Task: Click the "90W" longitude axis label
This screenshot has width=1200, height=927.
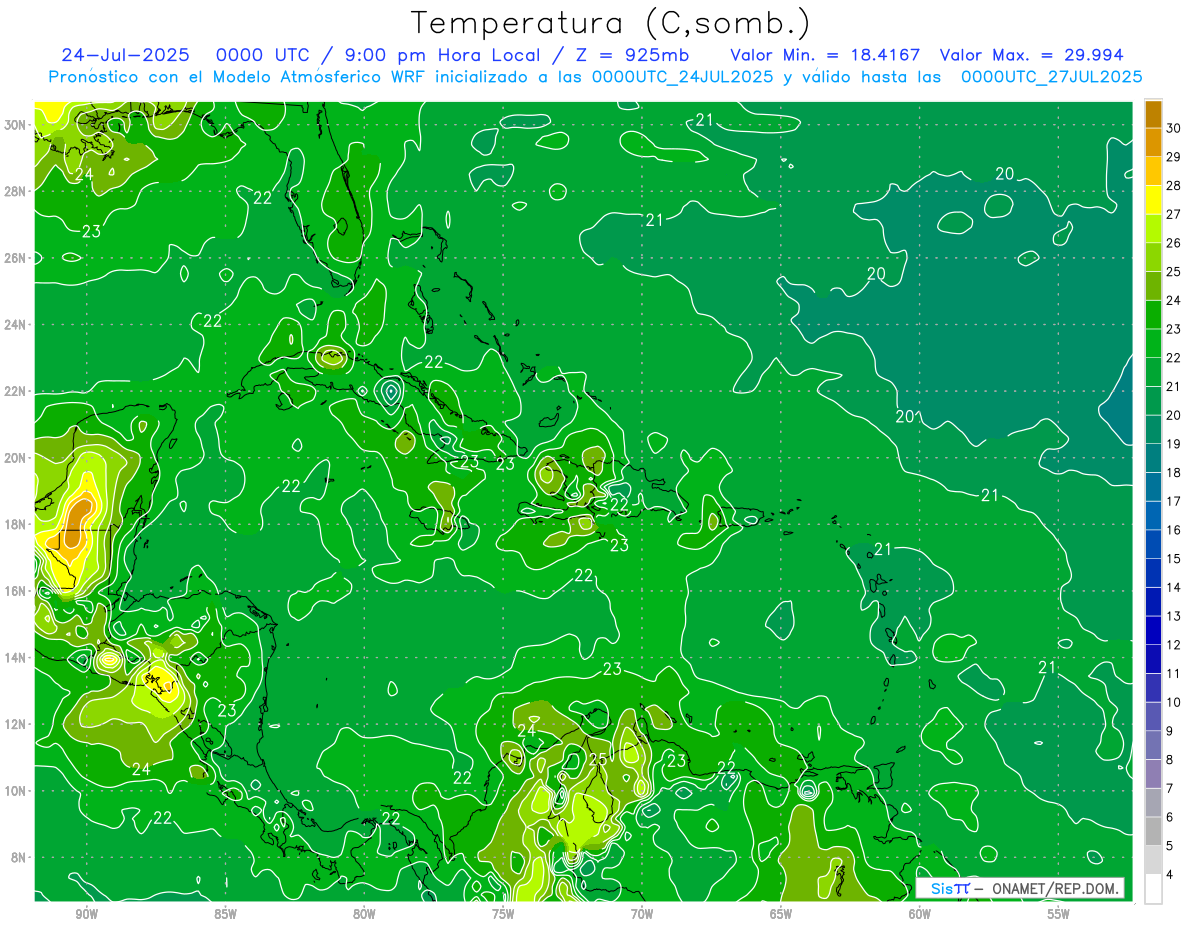Action: point(86,914)
